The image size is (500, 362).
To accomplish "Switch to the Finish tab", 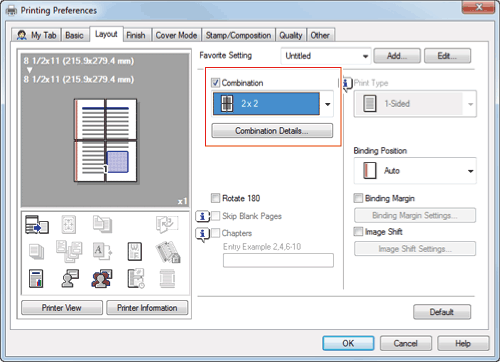I will 136,35.
